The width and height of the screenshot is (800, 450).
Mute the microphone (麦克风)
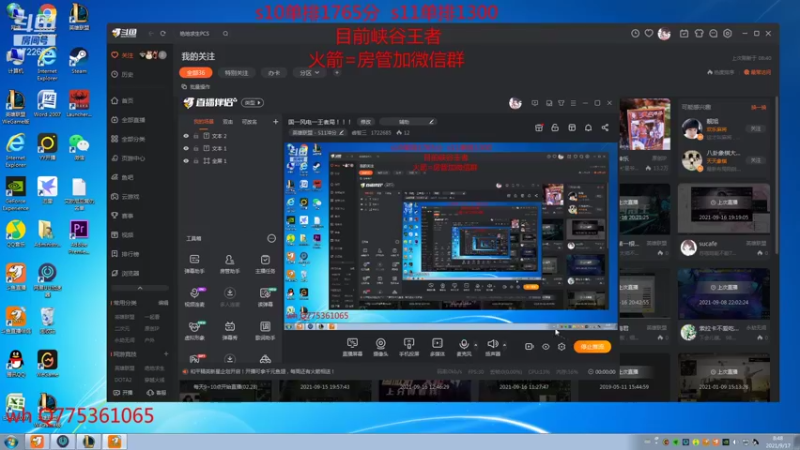pyautogui.click(x=463, y=346)
